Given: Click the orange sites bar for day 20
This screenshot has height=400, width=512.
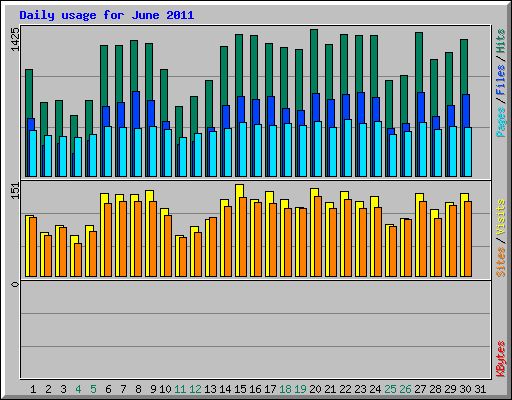Looking at the screenshot, I should click(x=318, y=236).
